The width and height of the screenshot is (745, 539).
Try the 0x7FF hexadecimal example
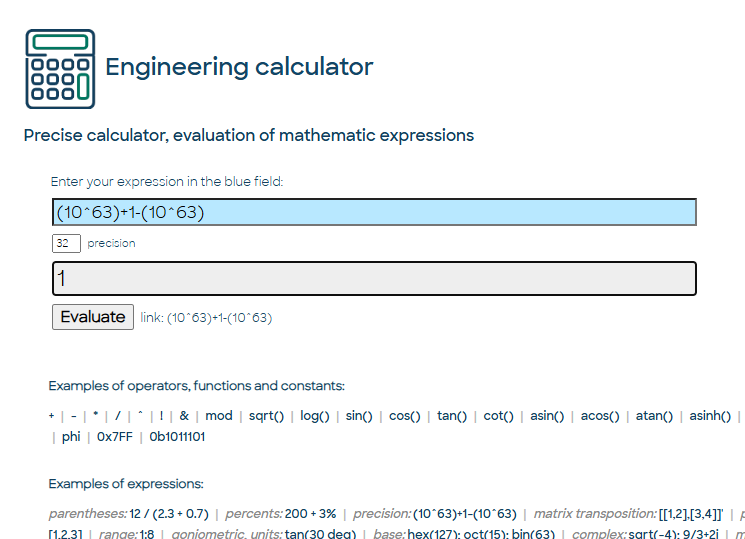pyautogui.click(x=118, y=437)
